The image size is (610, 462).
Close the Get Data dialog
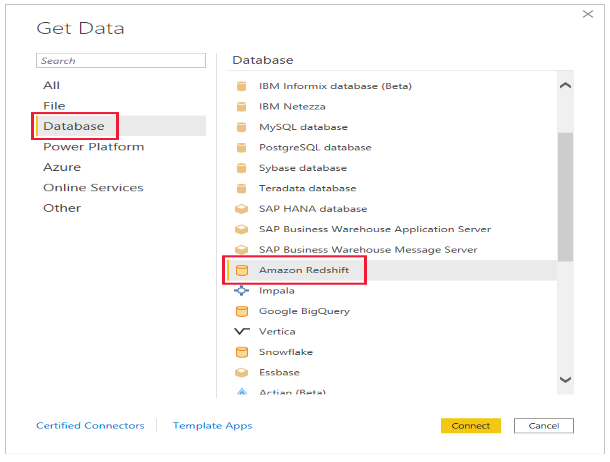pos(587,14)
